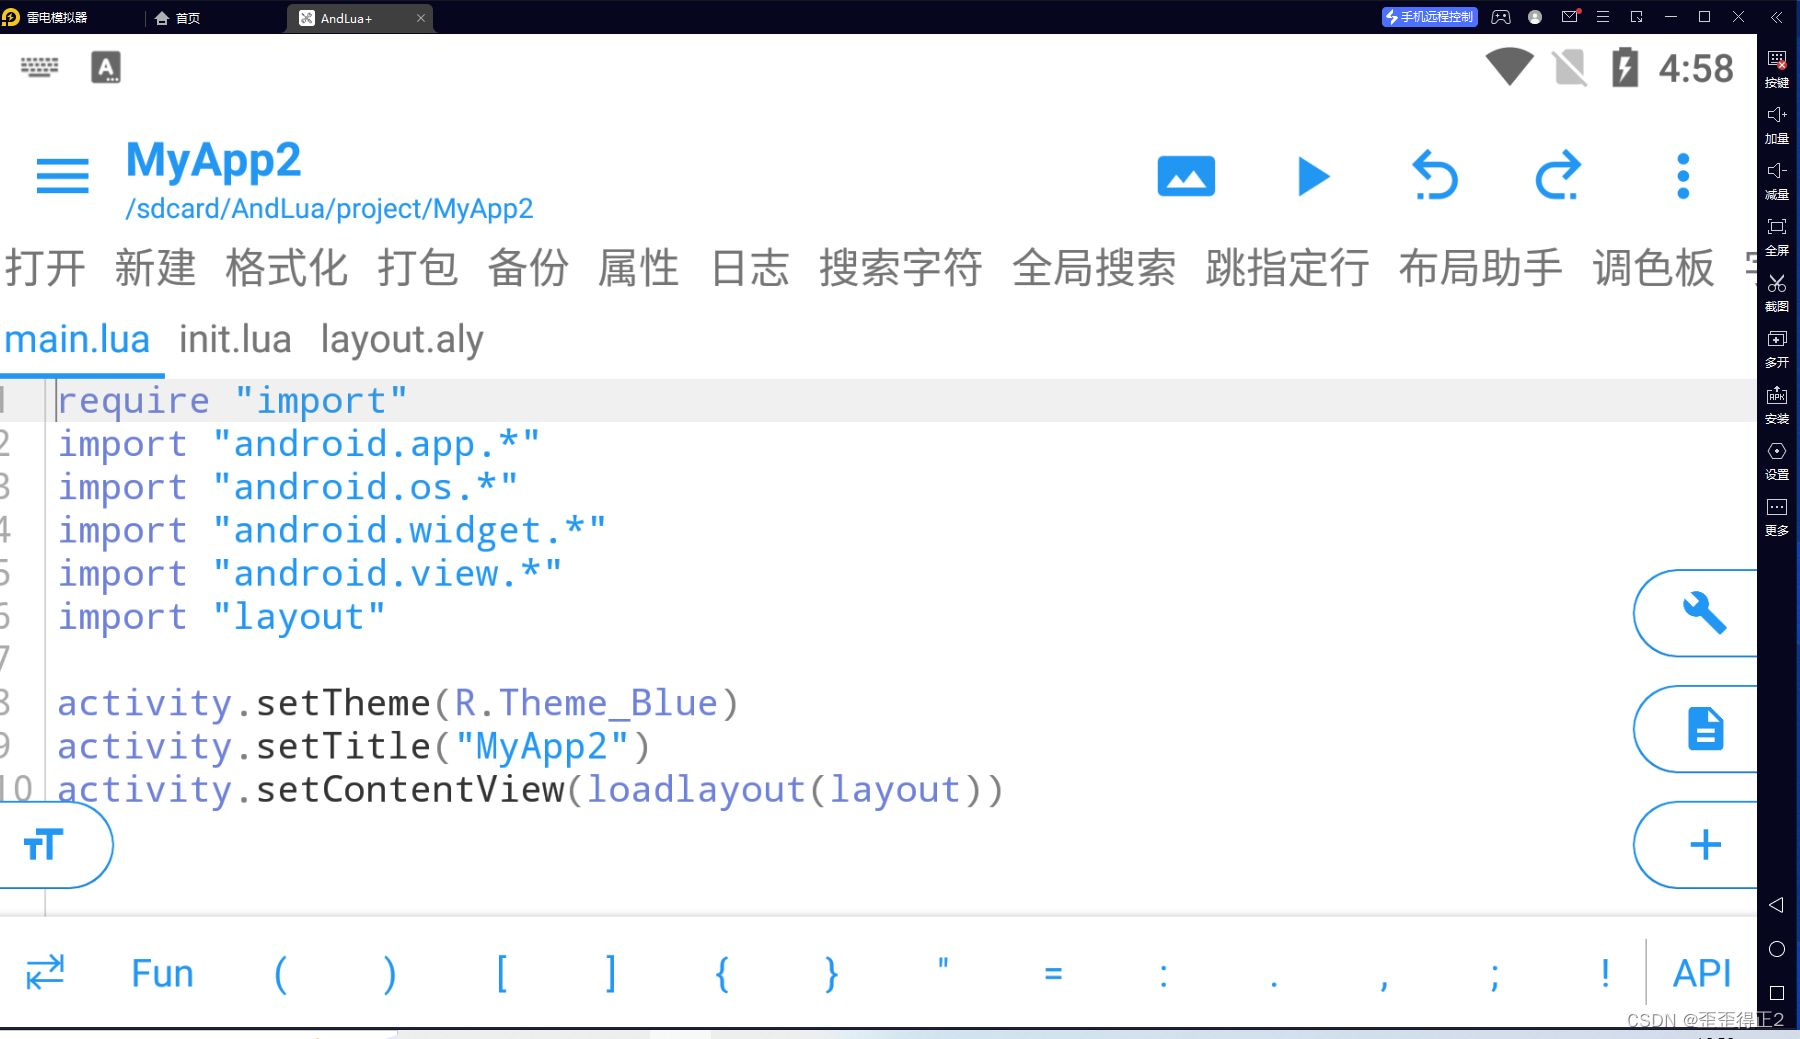The width and height of the screenshot is (1800, 1039).
Task: Redo the last edit
Action: (1558, 176)
